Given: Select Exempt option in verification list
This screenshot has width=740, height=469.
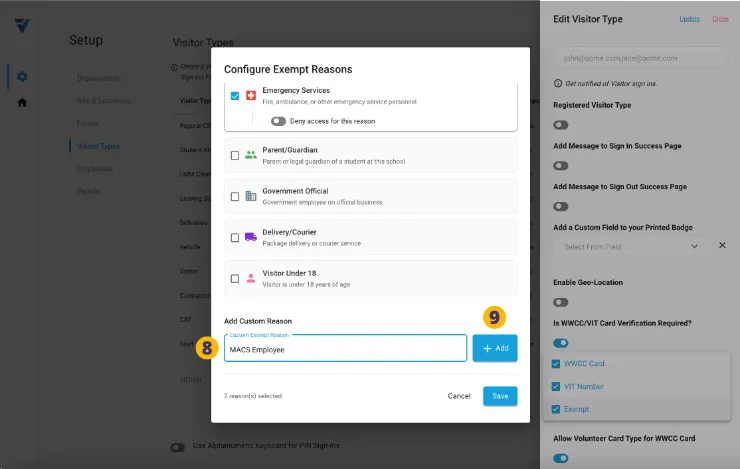Looking at the screenshot, I should coord(559,409).
